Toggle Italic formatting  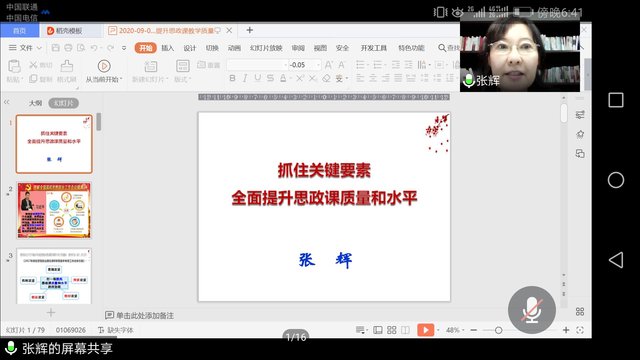[x=245, y=78]
